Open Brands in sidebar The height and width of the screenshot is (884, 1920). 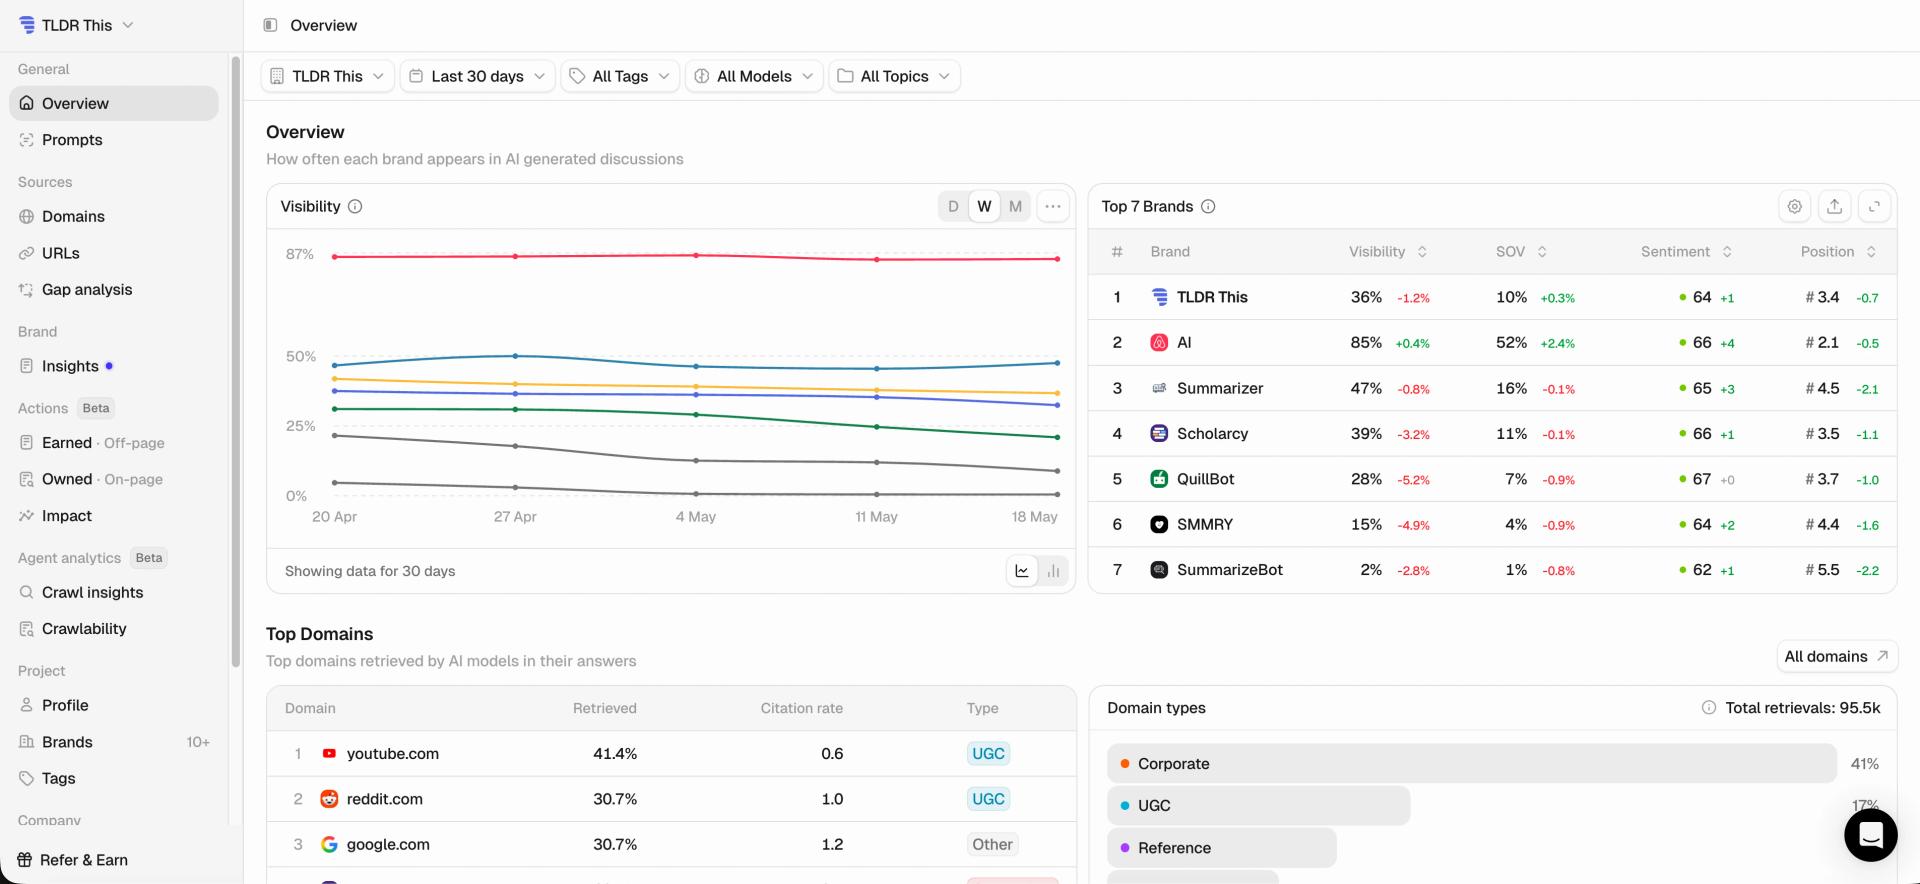(x=114, y=742)
